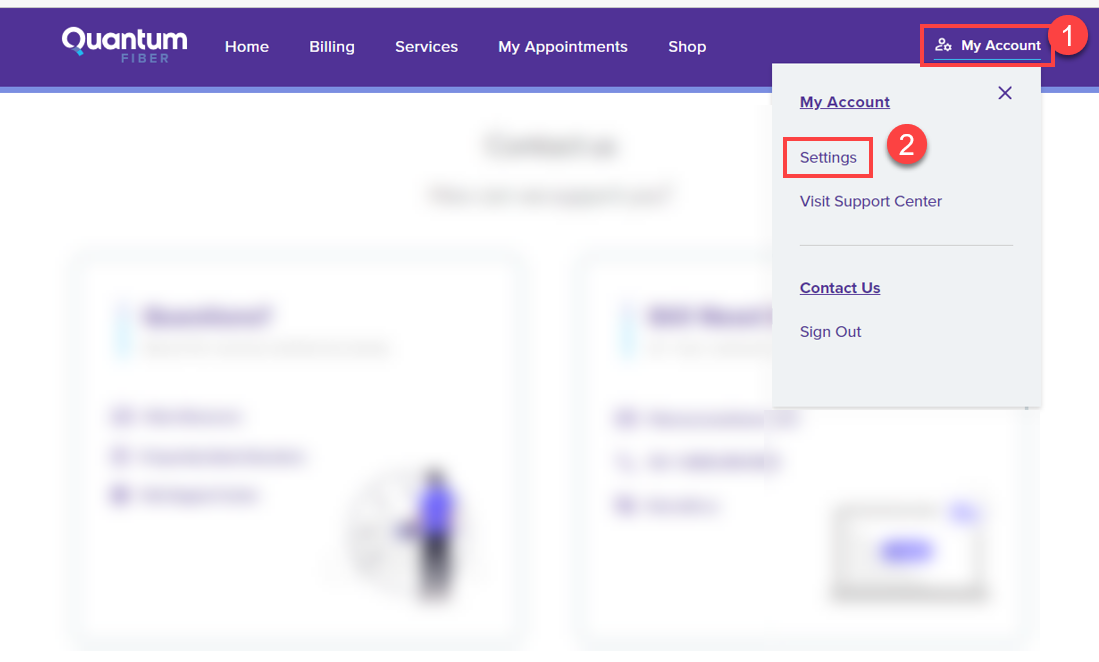Open Settings from the account menu
The height and width of the screenshot is (662, 1099).
(828, 157)
